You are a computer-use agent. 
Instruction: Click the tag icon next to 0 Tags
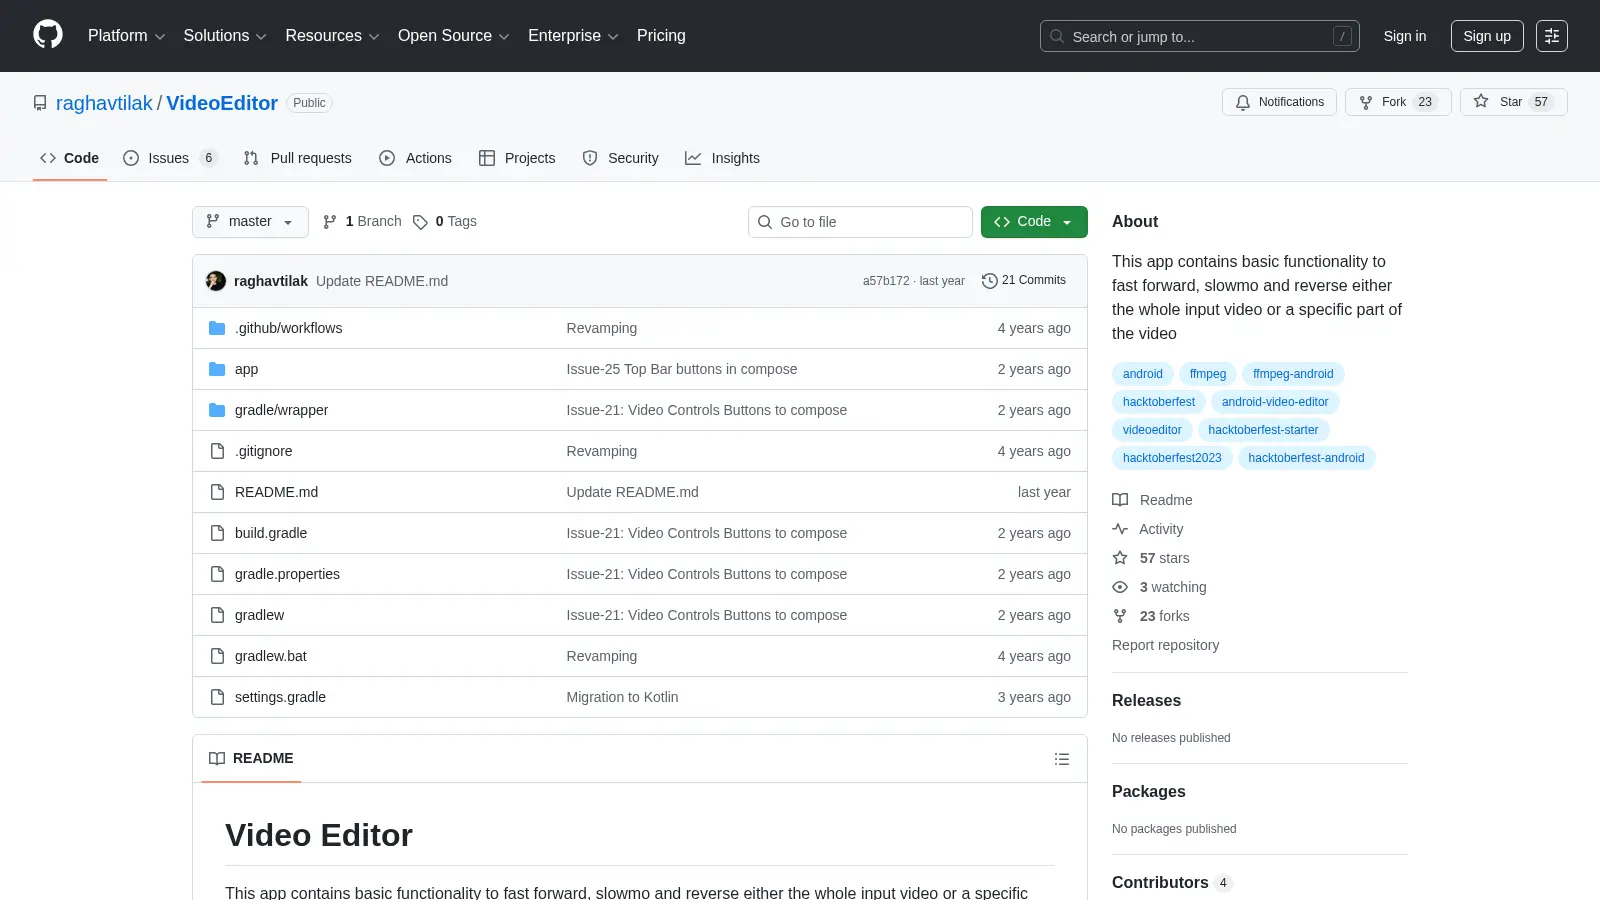pos(420,222)
